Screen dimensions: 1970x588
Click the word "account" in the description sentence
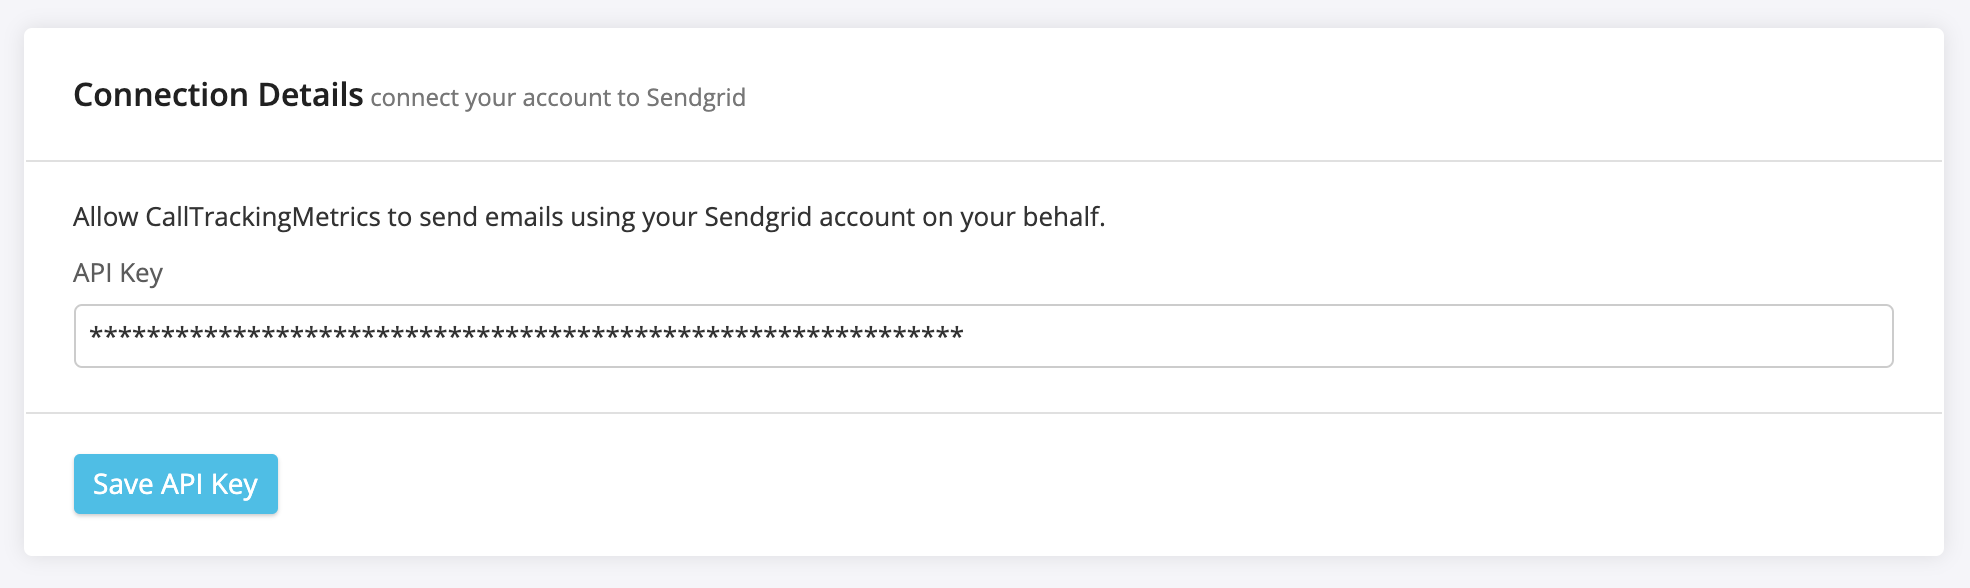tap(866, 217)
